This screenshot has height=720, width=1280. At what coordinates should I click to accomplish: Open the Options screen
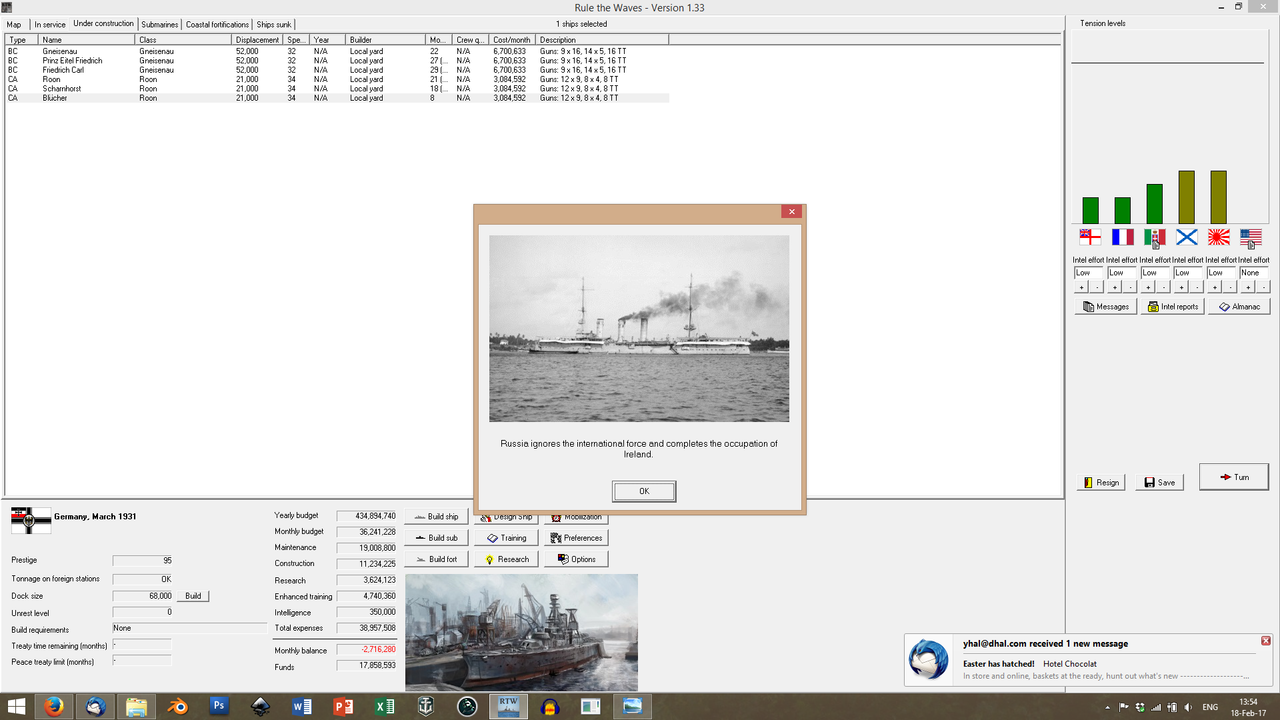[x=575, y=559]
